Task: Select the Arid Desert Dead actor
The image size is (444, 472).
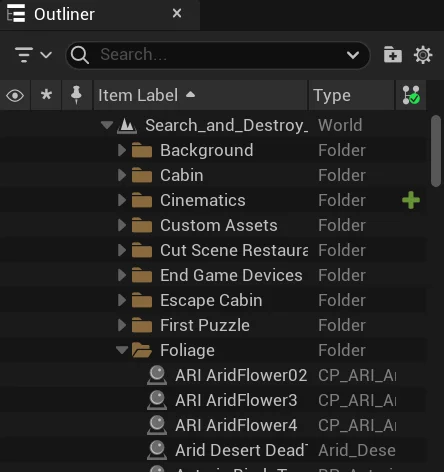Action: pyautogui.click(x=213, y=450)
